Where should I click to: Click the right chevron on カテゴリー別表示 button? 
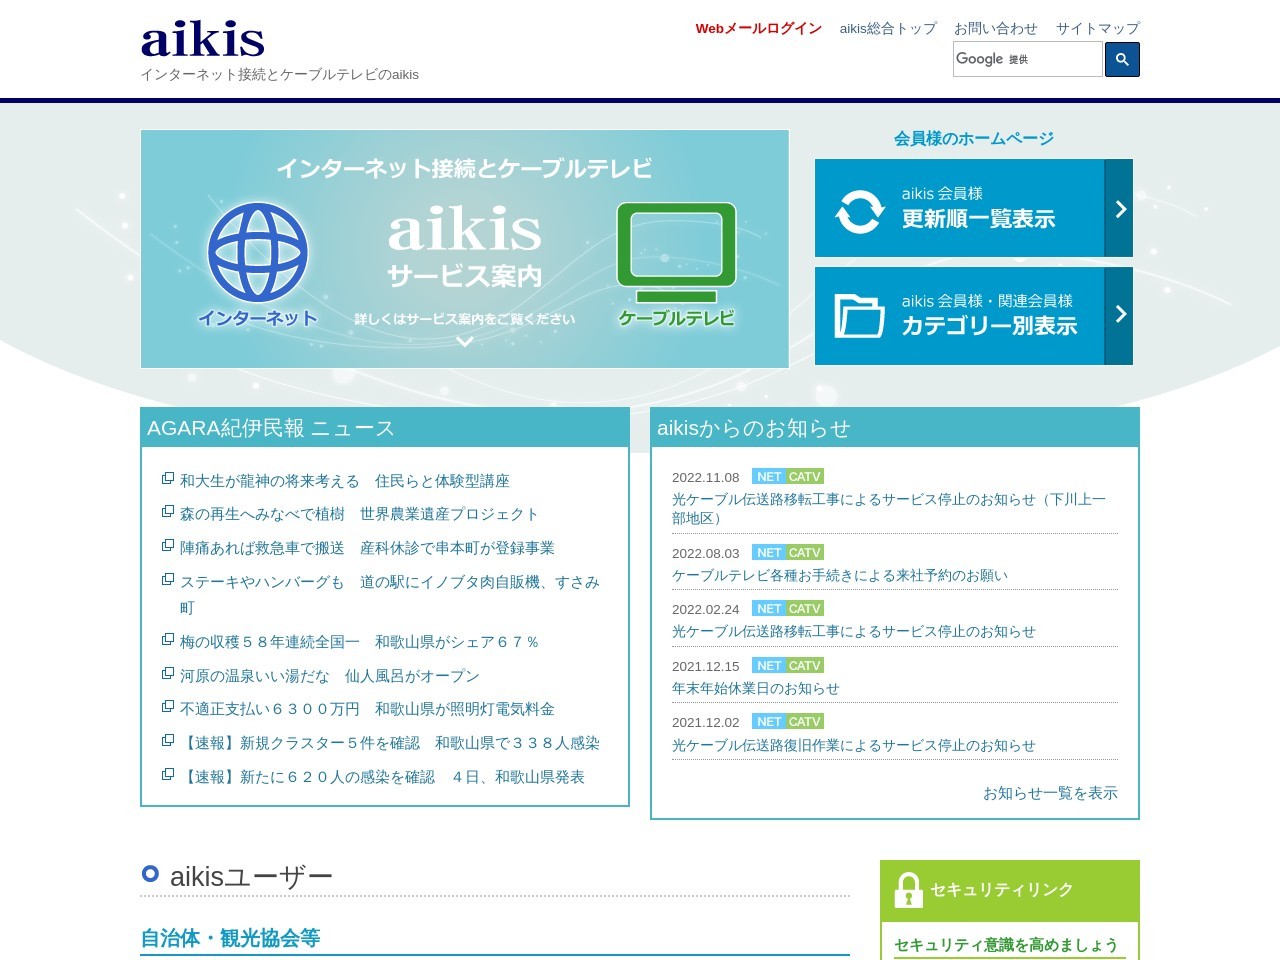1120,314
